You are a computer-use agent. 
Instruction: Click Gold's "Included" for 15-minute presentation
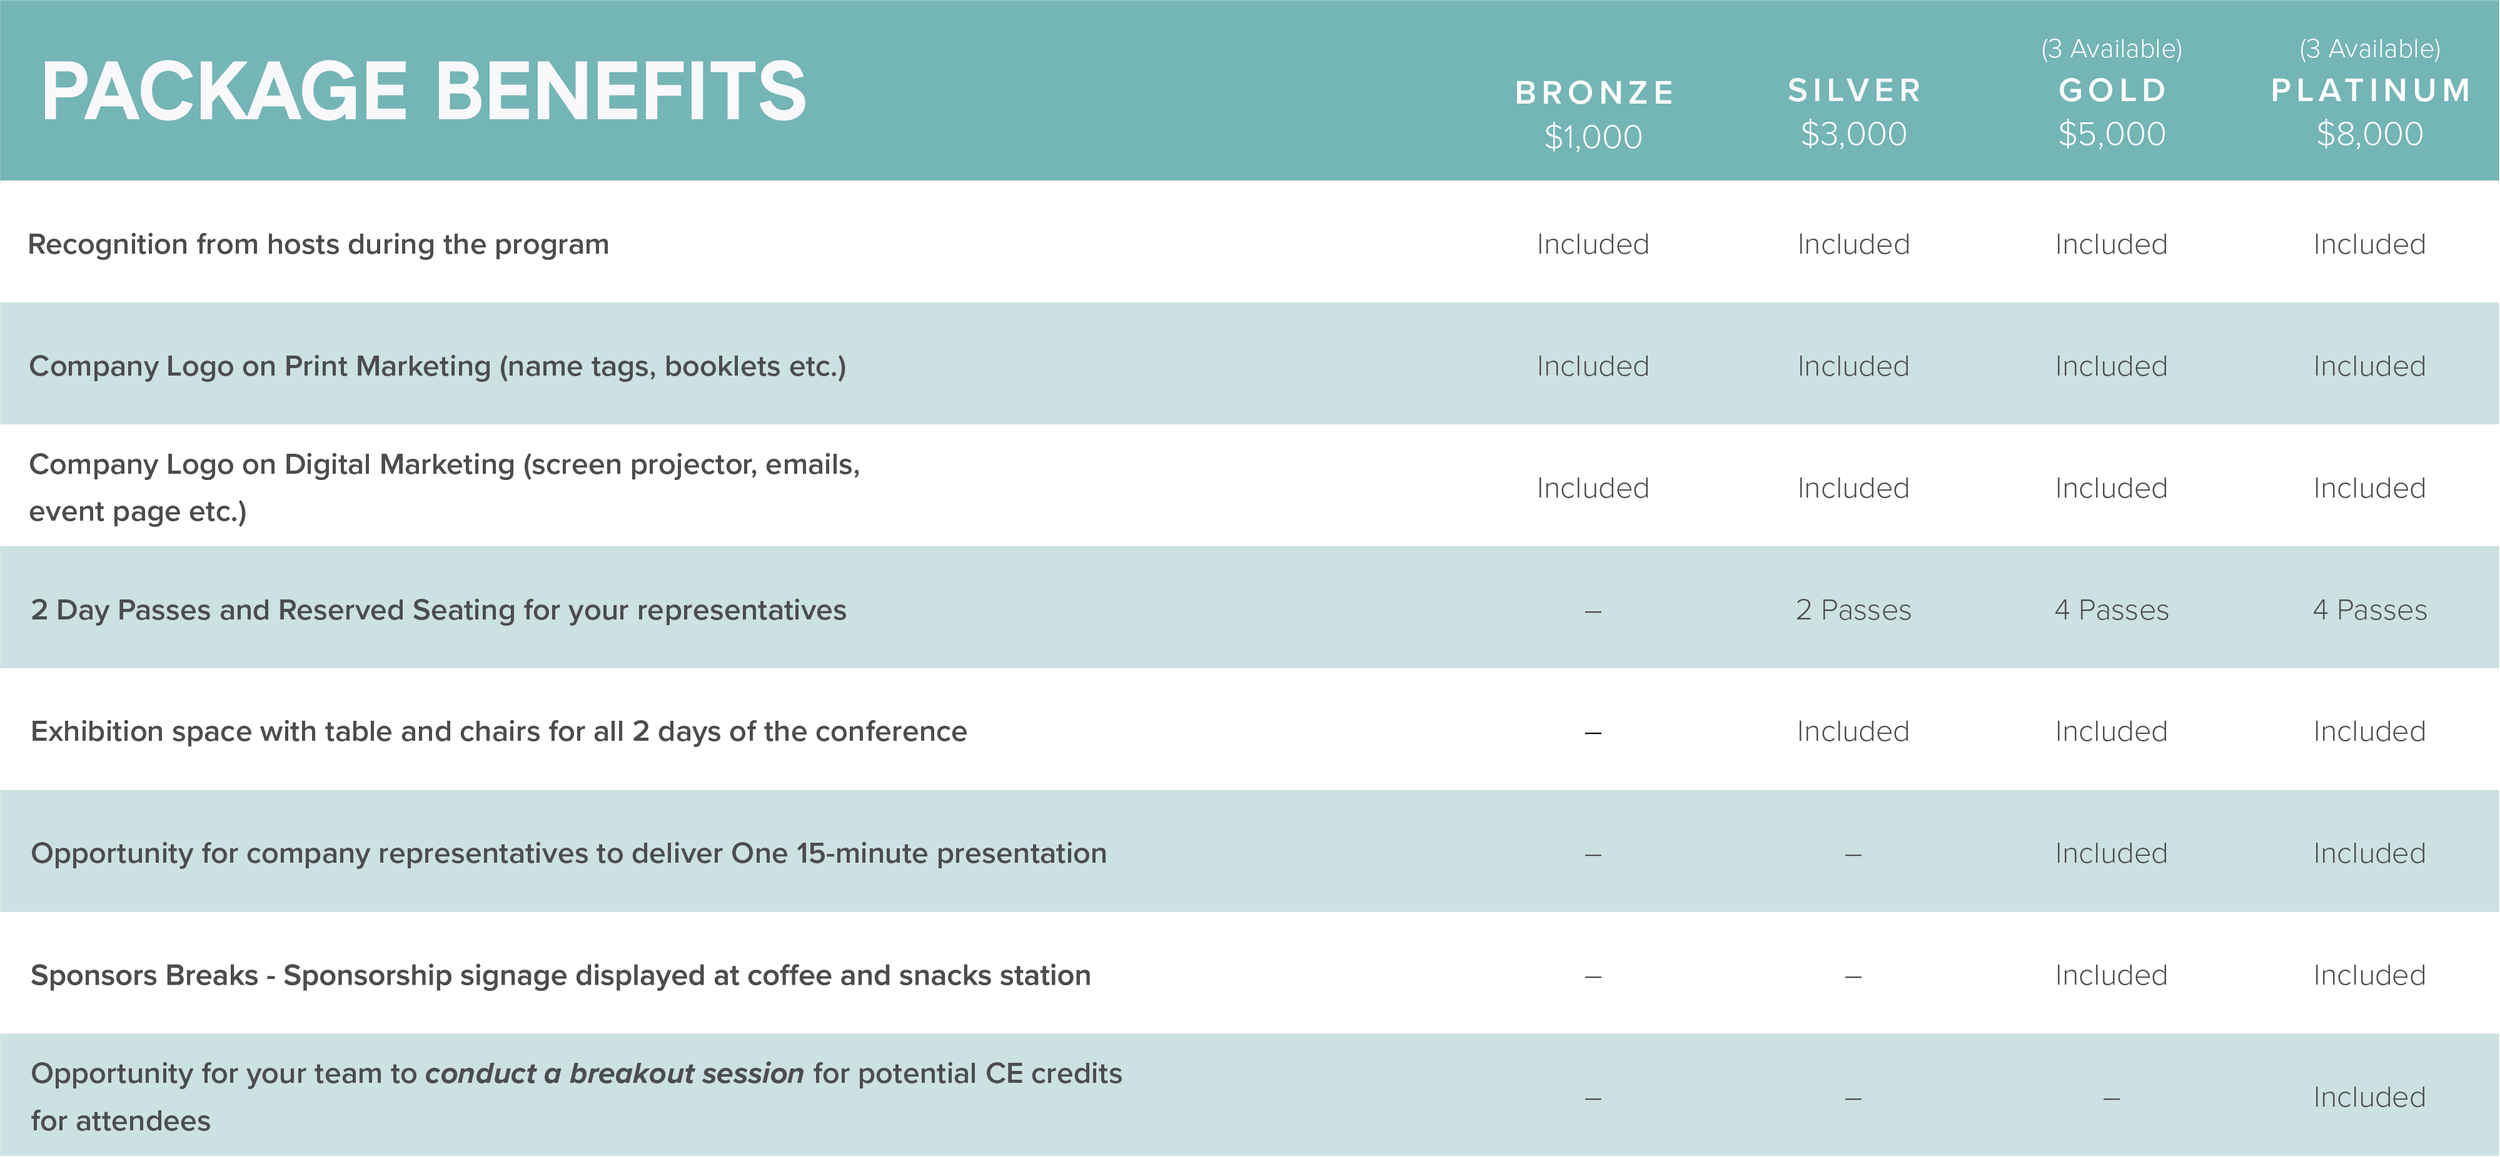pos(2111,853)
